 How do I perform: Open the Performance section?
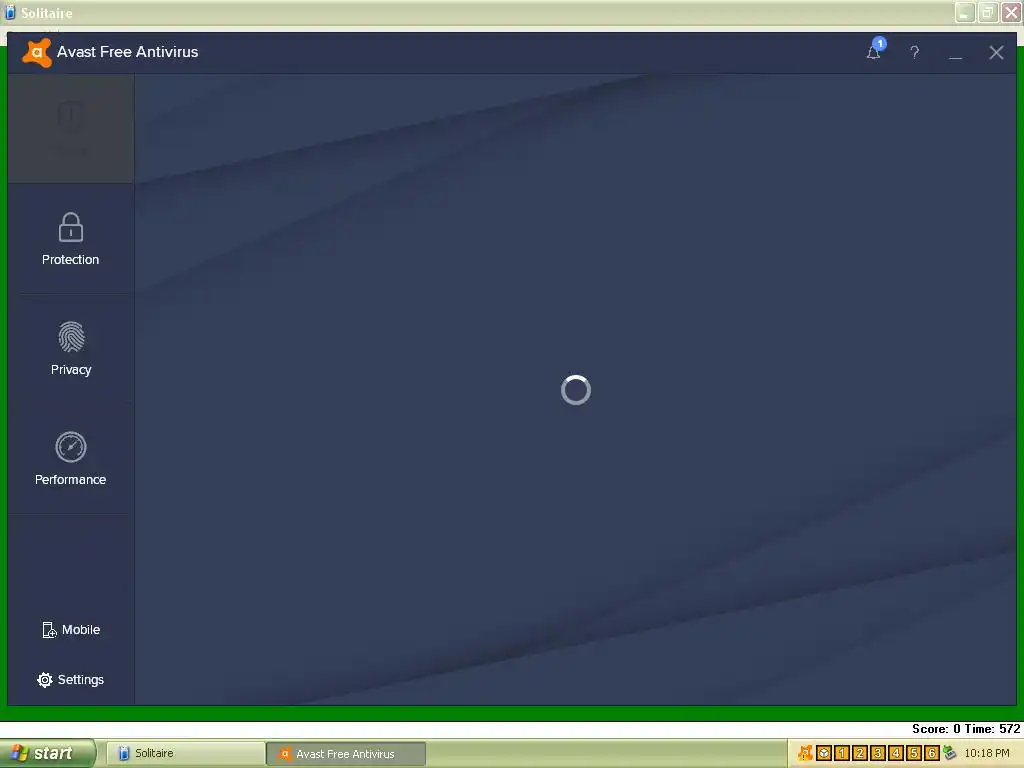pos(71,458)
